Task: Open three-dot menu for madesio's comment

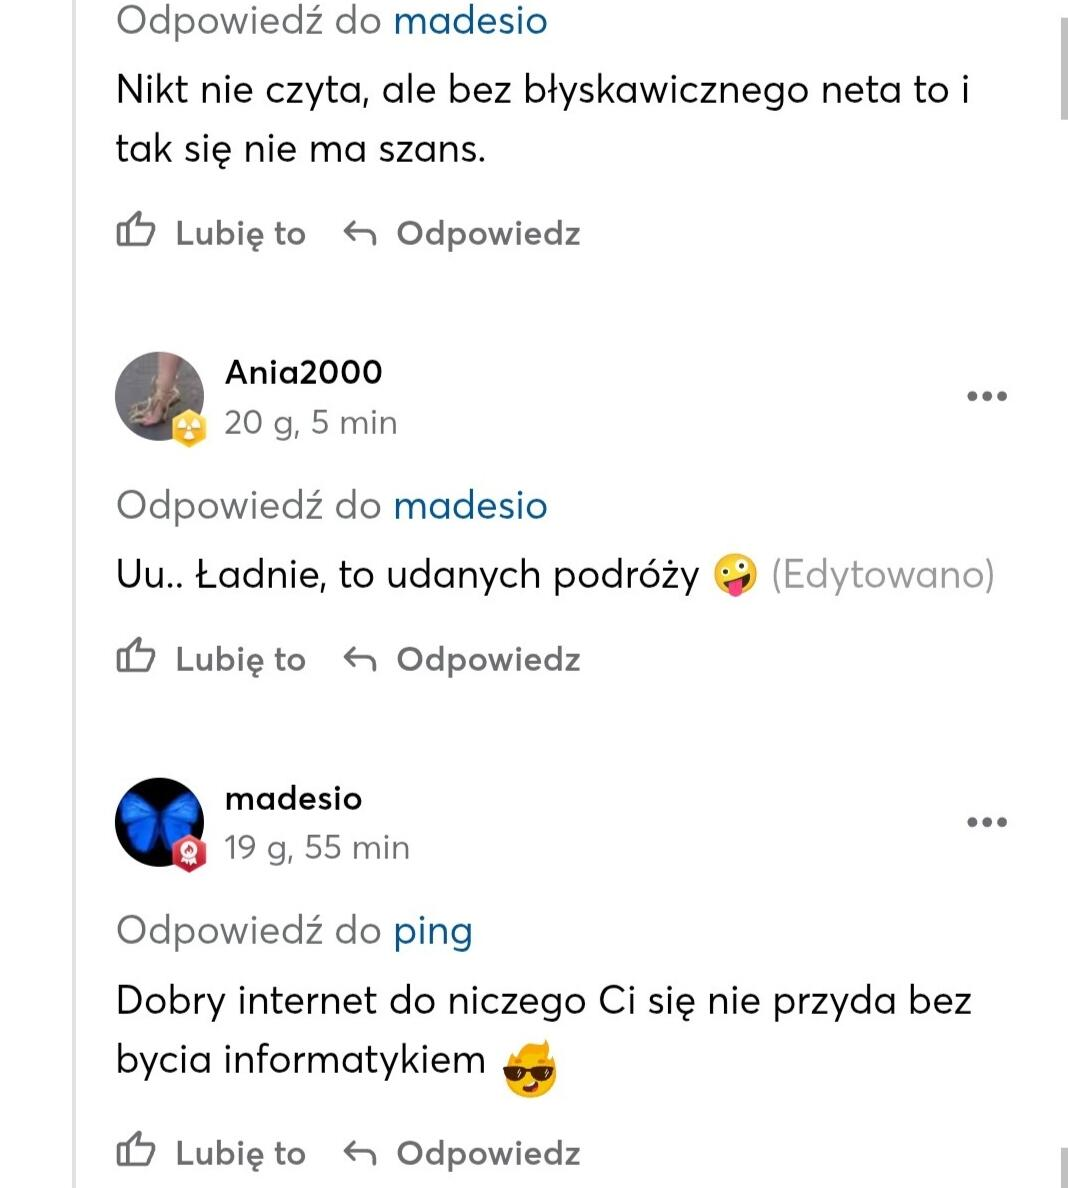Action: pyautogui.click(x=986, y=822)
